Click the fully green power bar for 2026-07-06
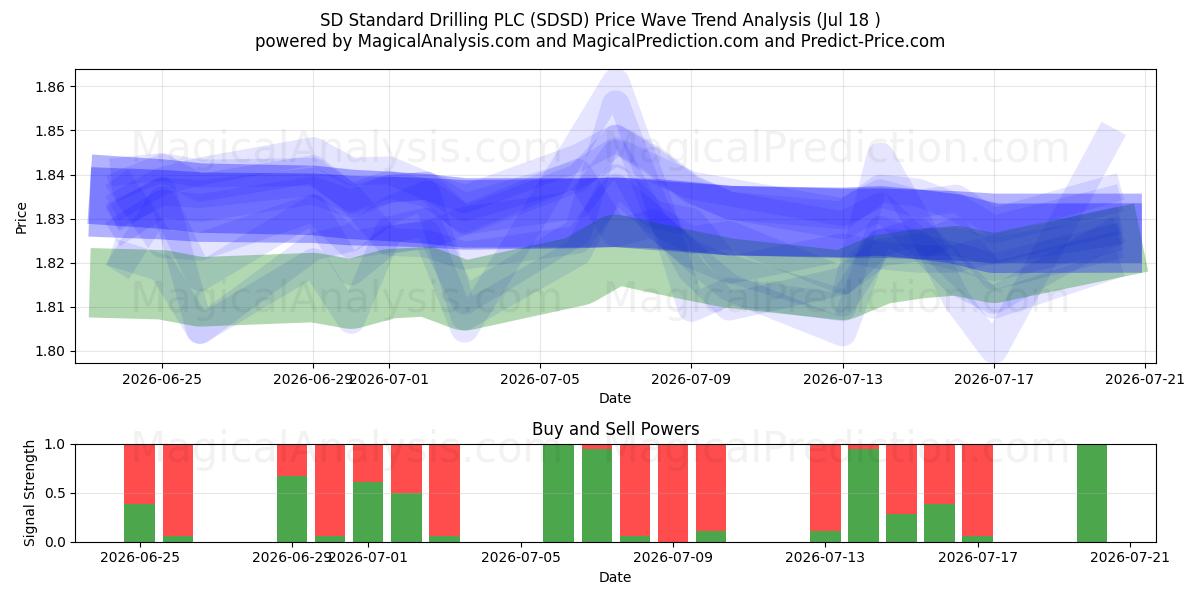The height and width of the screenshot is (600, 1200). point(559,493)
